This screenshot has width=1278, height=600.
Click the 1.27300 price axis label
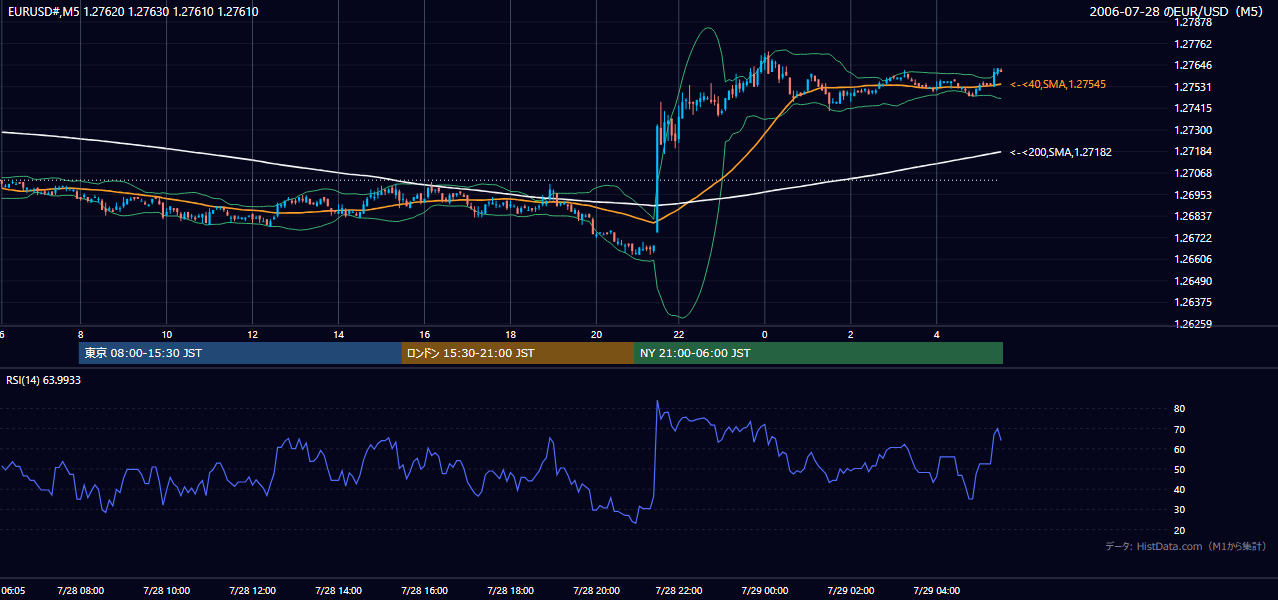(x=1192, y=131)
